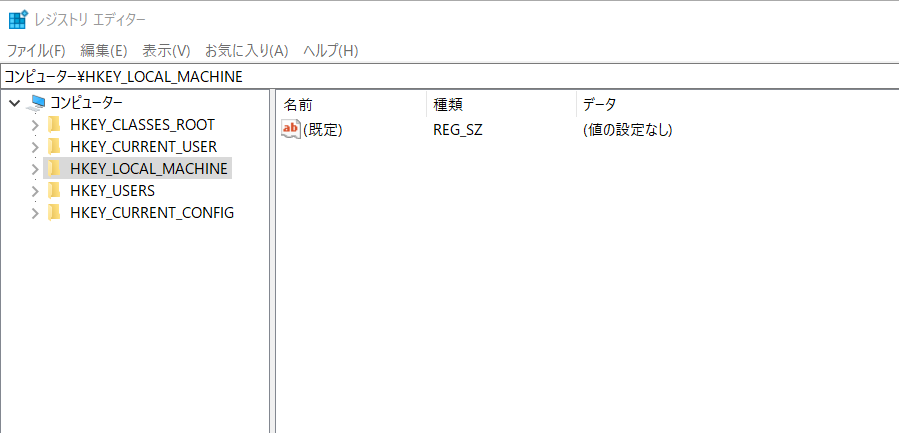
Task: Open the ファイル(F) menu
Action: point(36,50)
